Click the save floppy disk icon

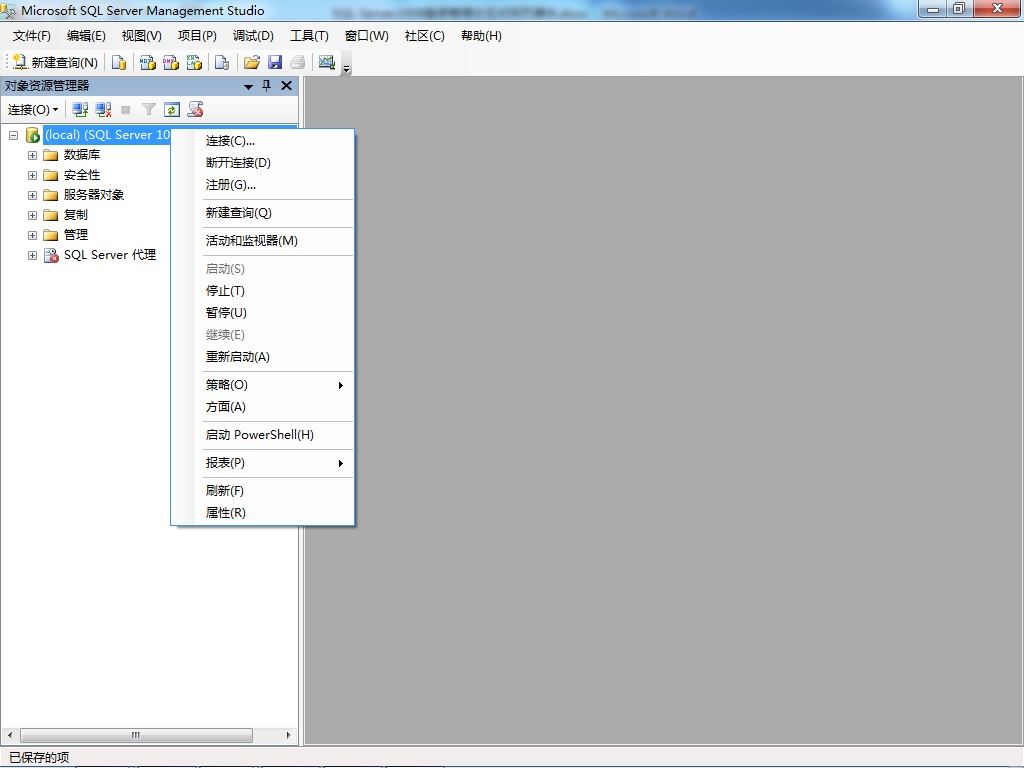click(x=275, y=62)
